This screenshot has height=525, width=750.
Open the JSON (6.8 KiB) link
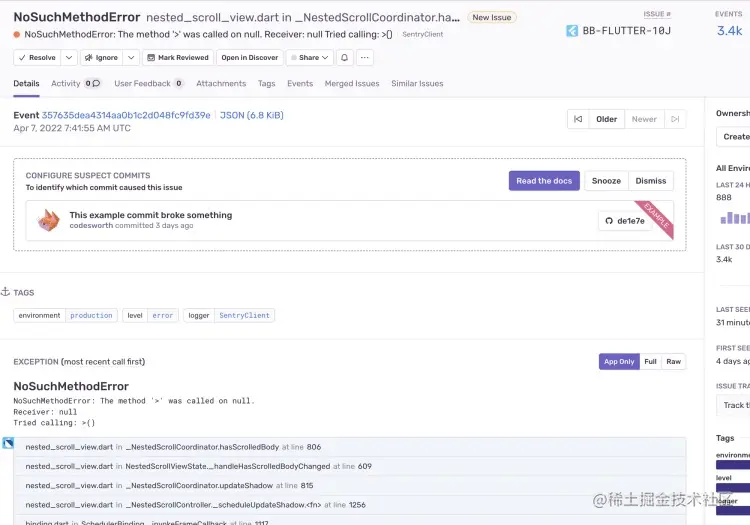pos(252,115)
